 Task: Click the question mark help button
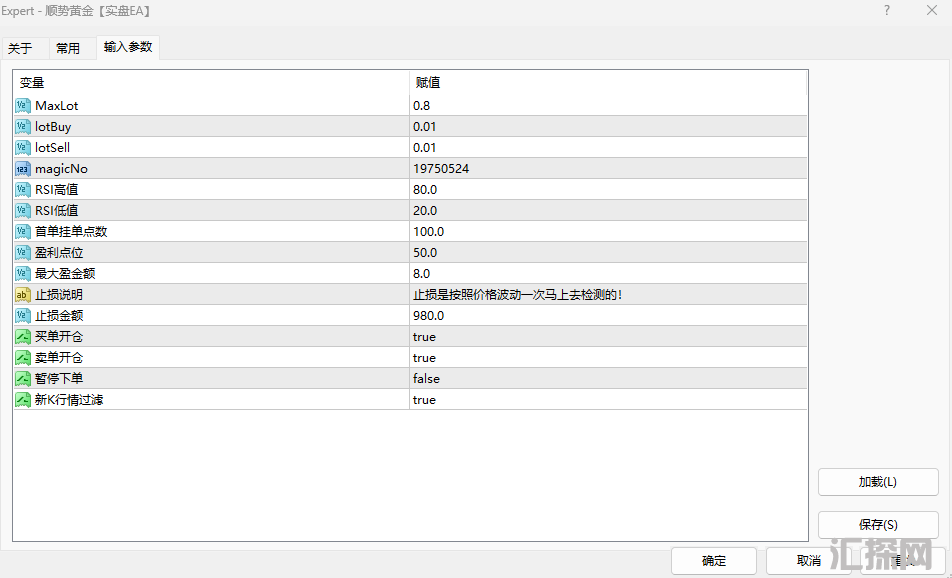pyautogui.click(x=886, y=10)
